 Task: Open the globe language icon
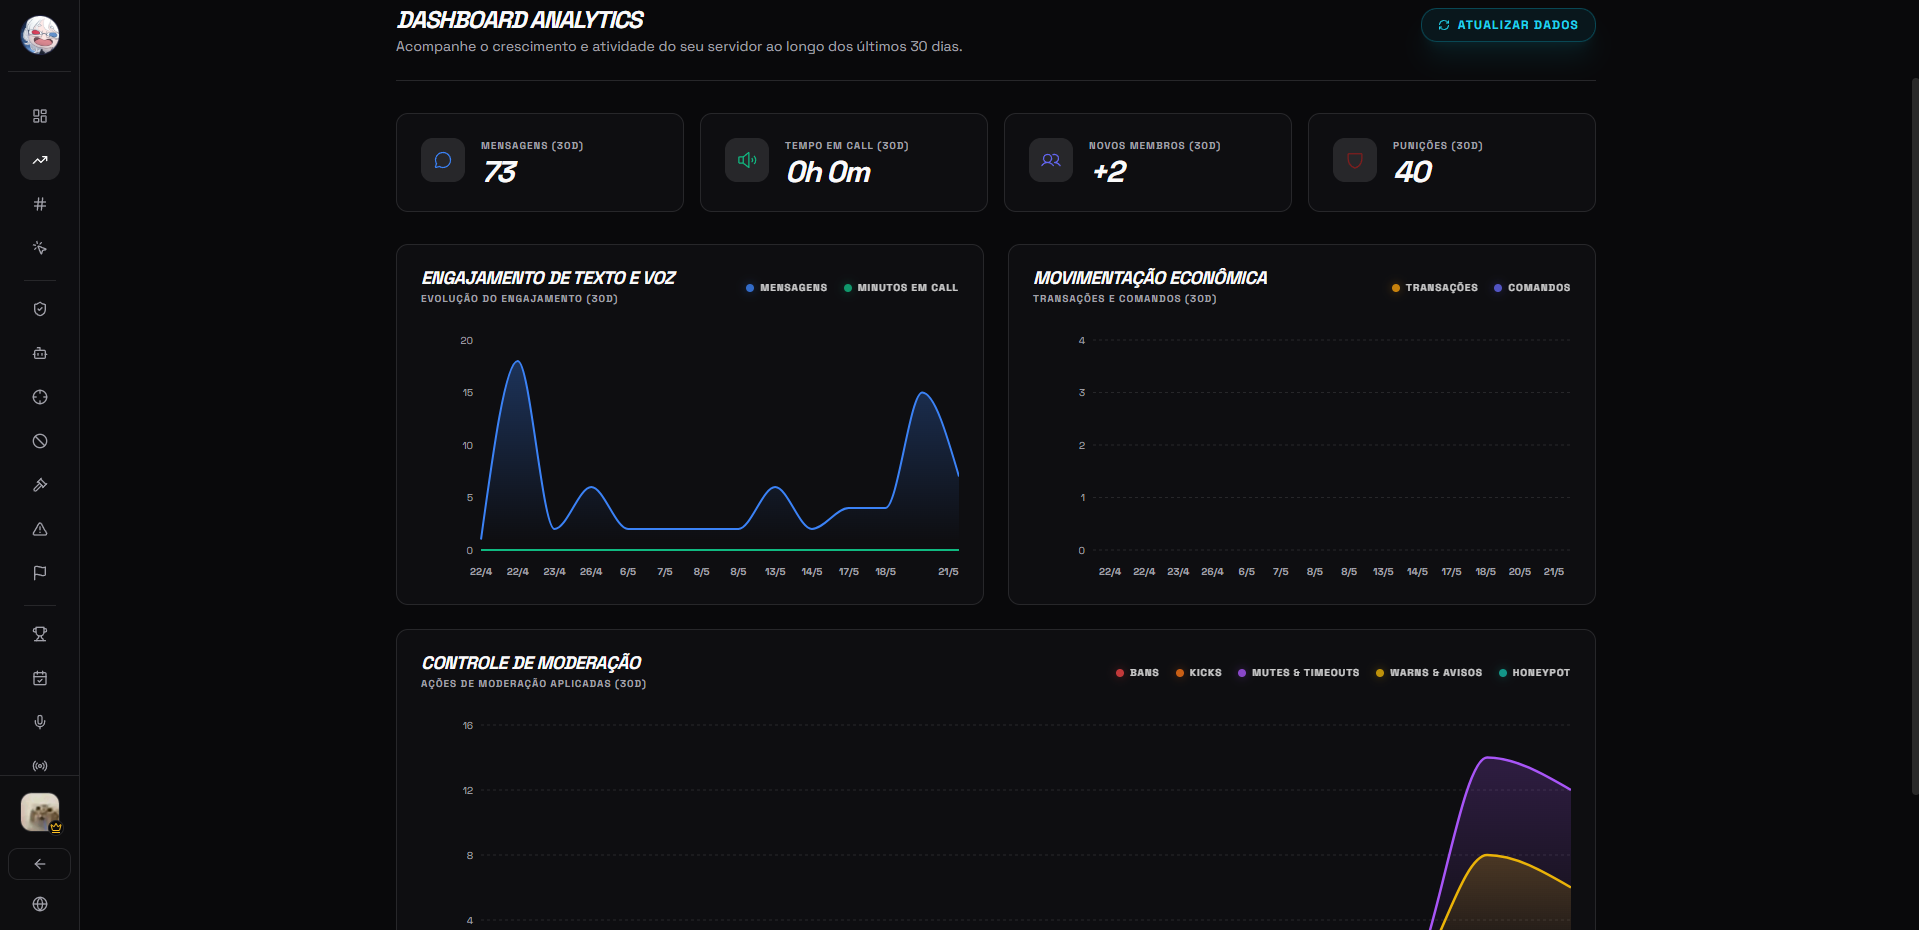pyautogui.click(x=40, y=904)
